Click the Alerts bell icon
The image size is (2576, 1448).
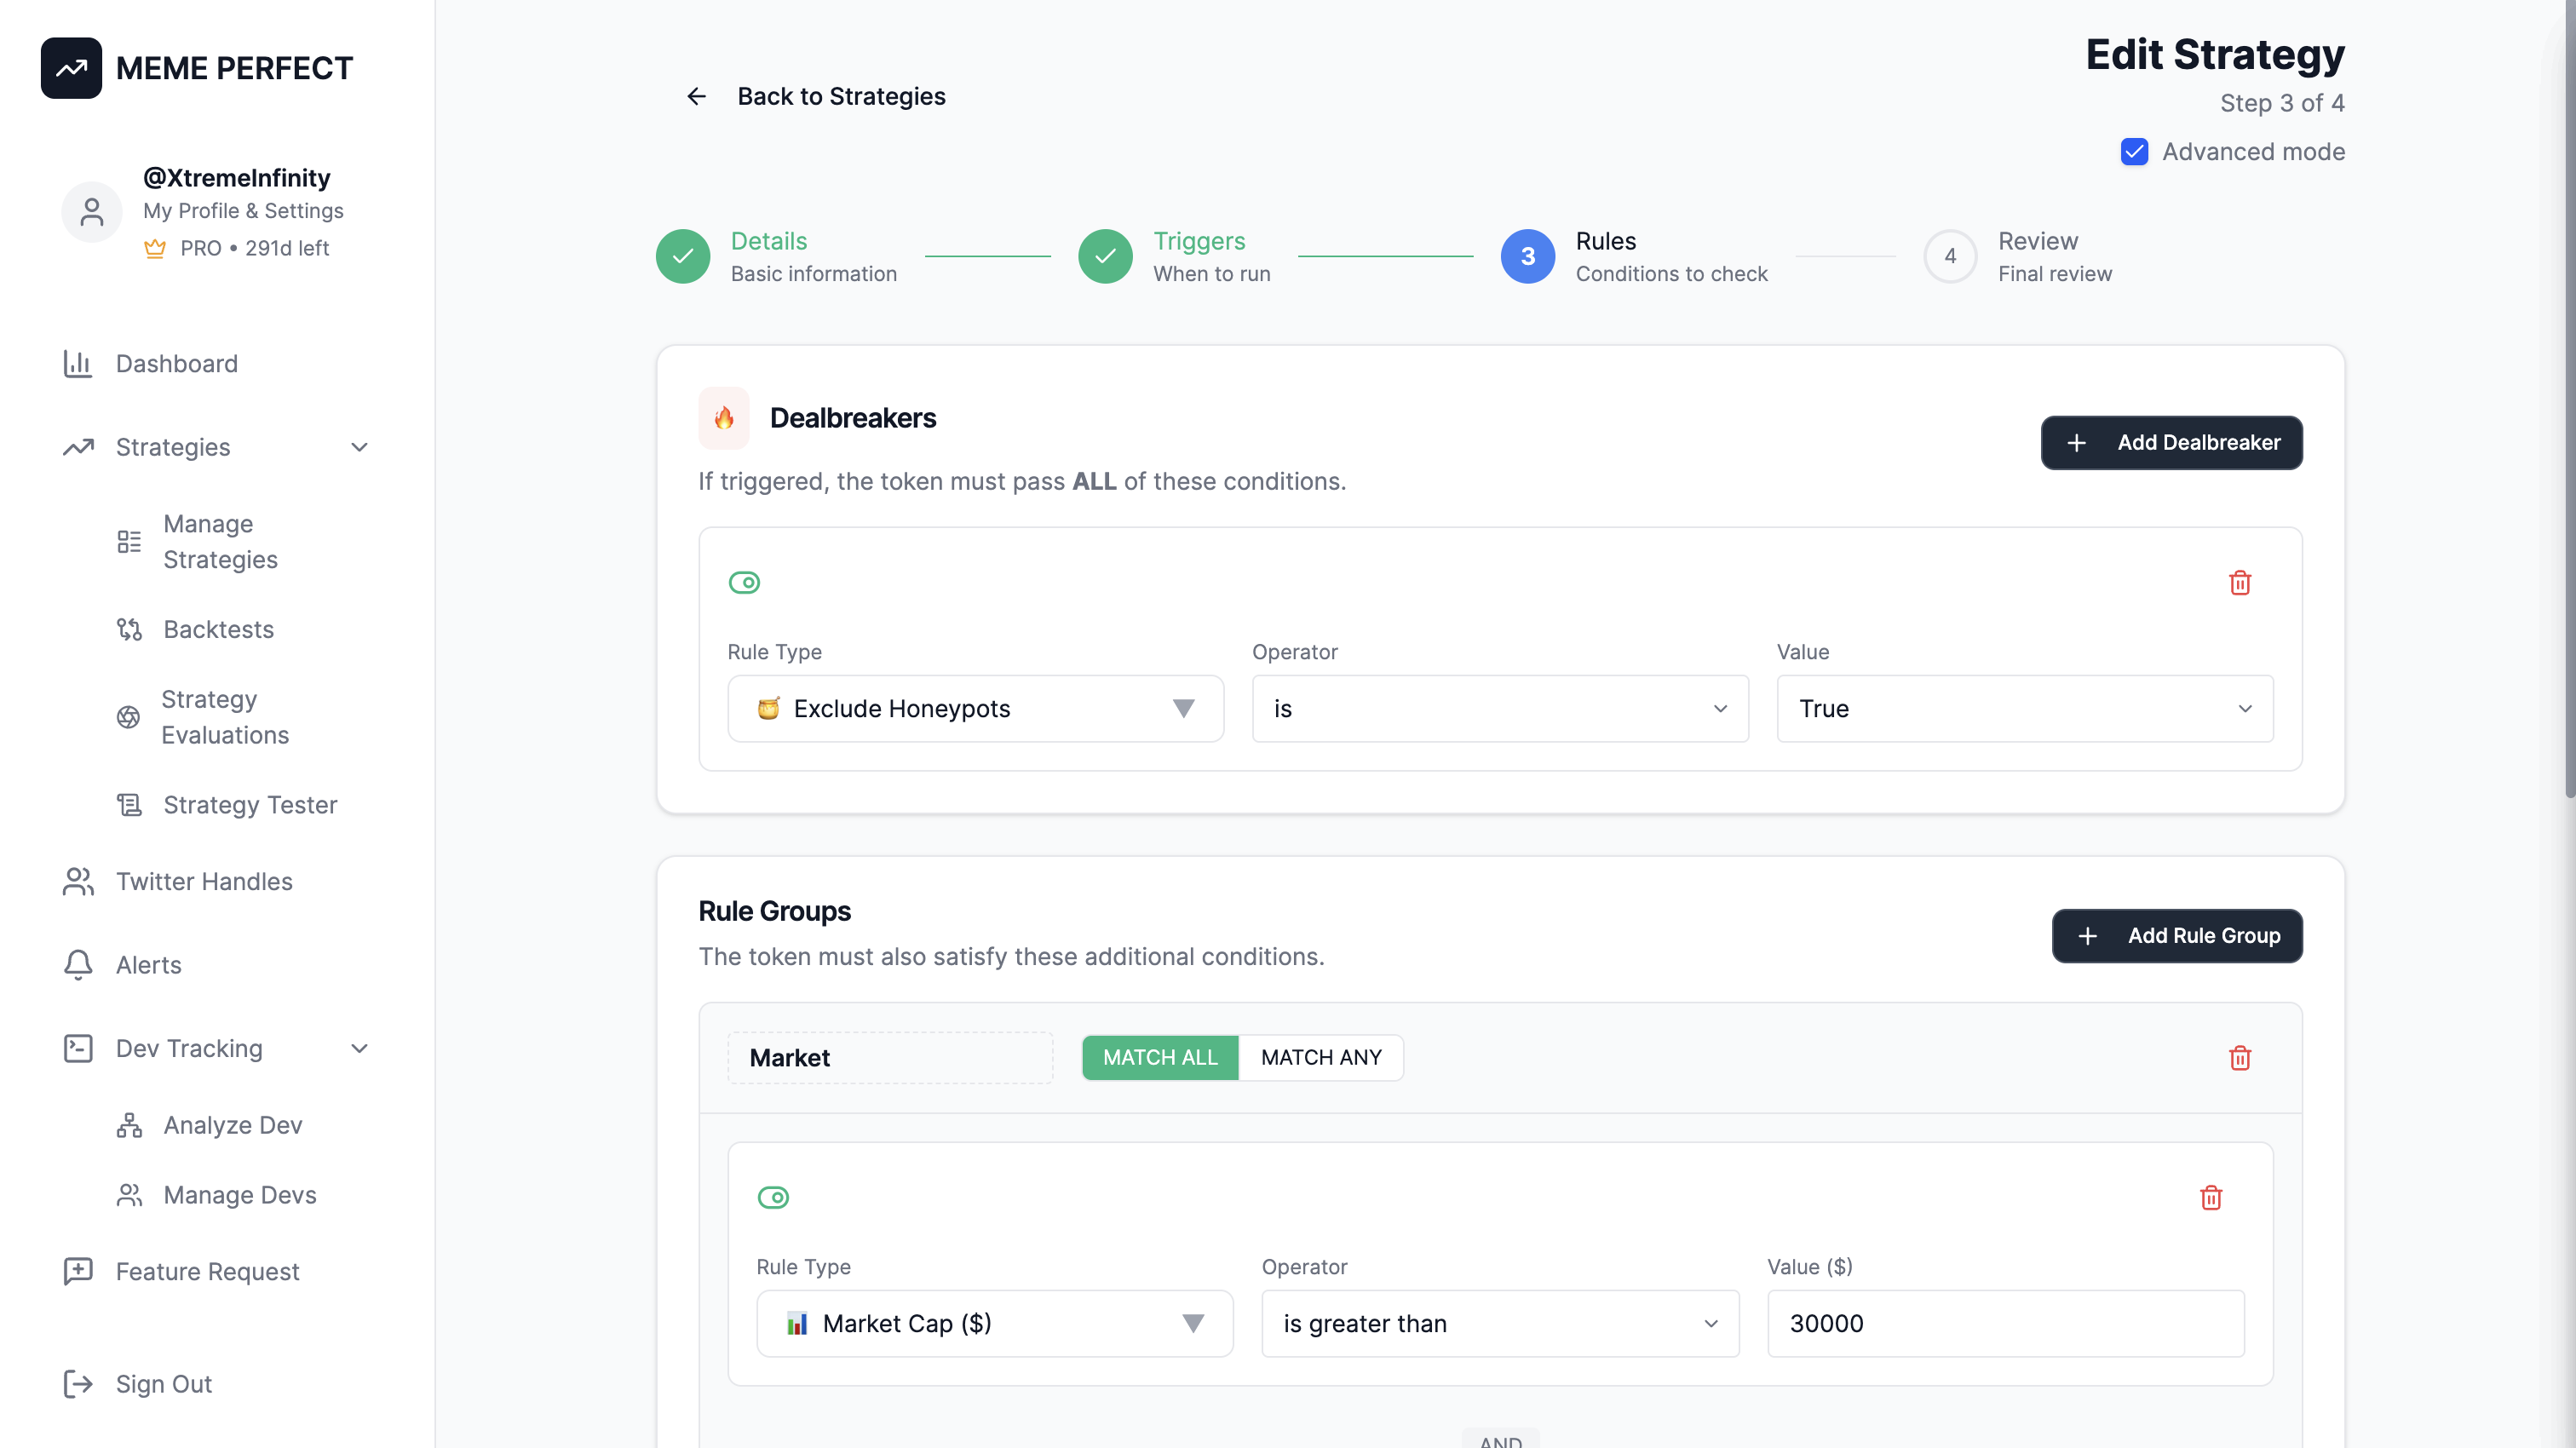click(78, 964)
